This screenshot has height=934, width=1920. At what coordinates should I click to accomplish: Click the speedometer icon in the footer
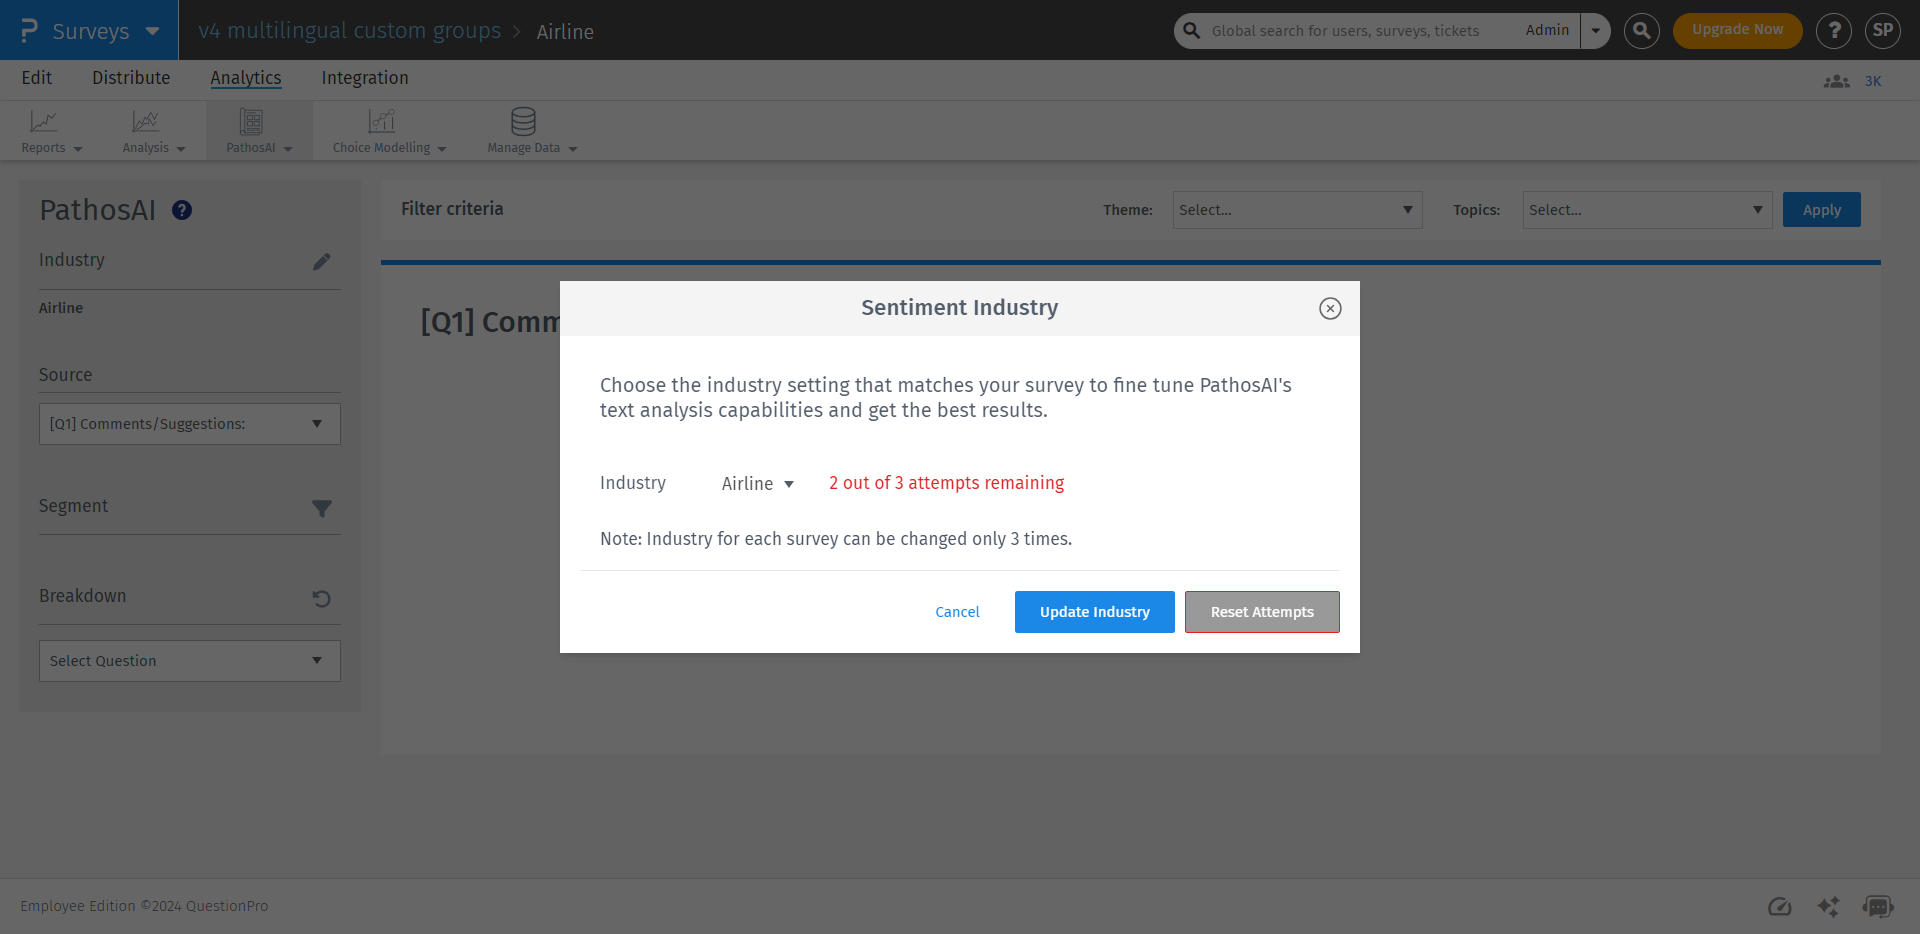[x=1780, y=906]
